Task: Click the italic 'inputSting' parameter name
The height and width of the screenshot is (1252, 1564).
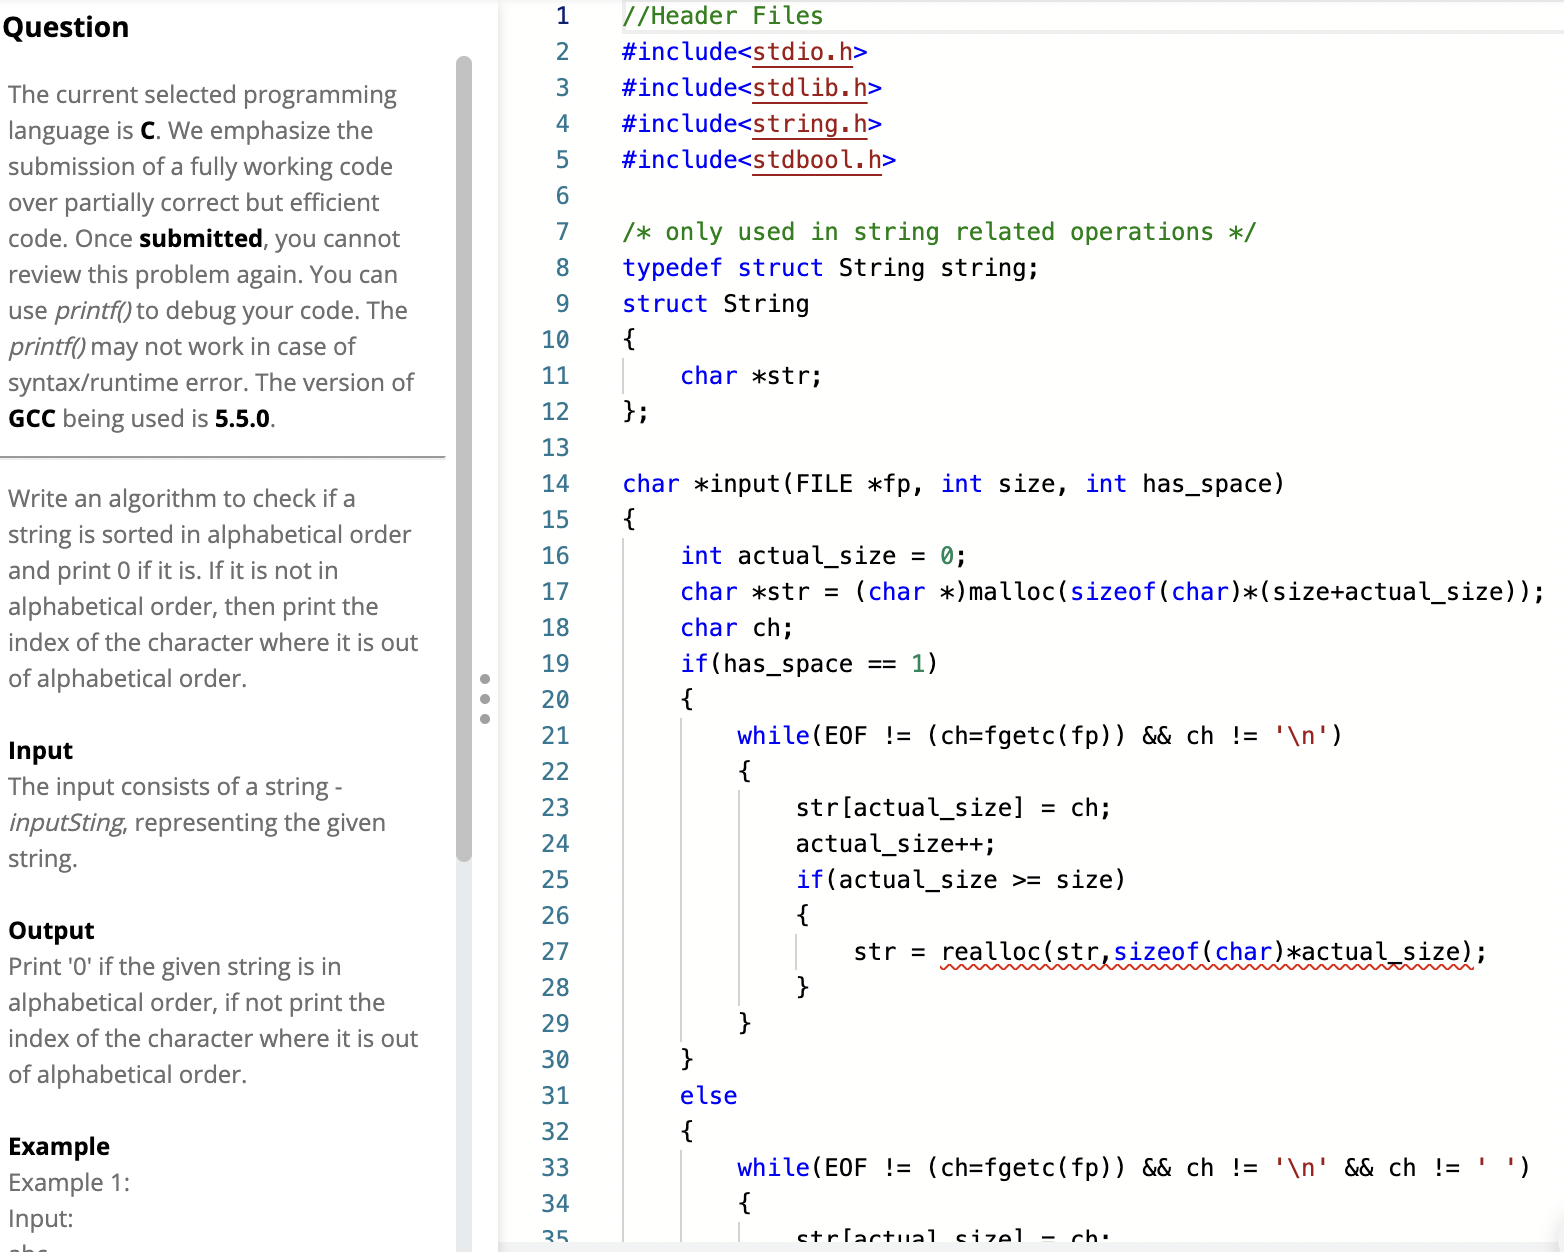Action: coord(67,823)
